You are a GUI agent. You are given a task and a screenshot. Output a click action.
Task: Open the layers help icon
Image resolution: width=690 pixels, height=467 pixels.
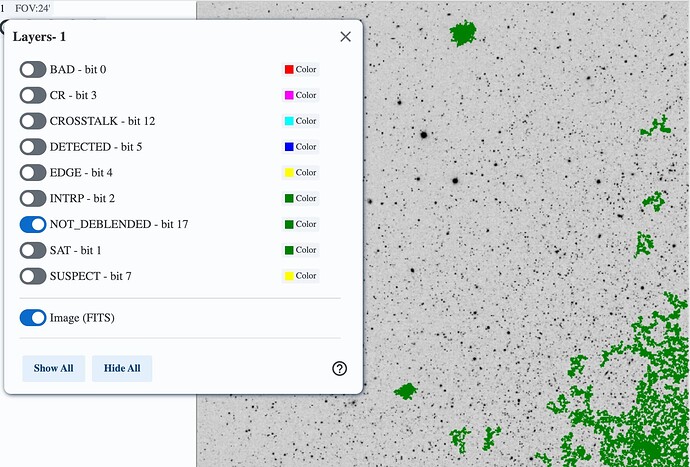(x=339, y=368)
